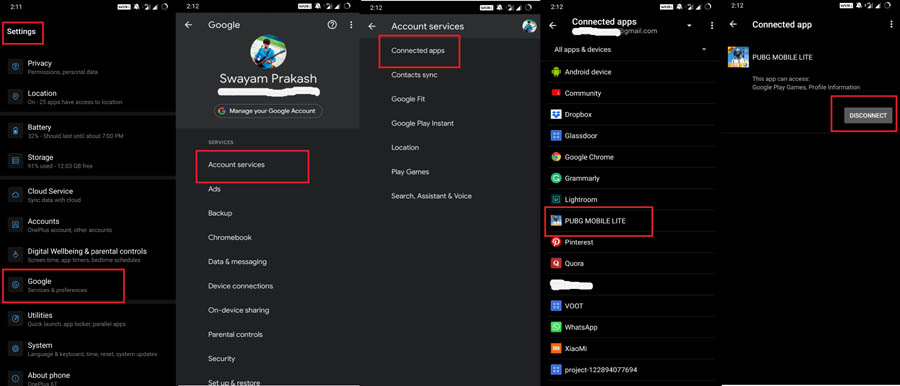The width and height of the screenshot is (900, 386).
Task: Open the Google screen overflow menu
Action: [351, 25]
